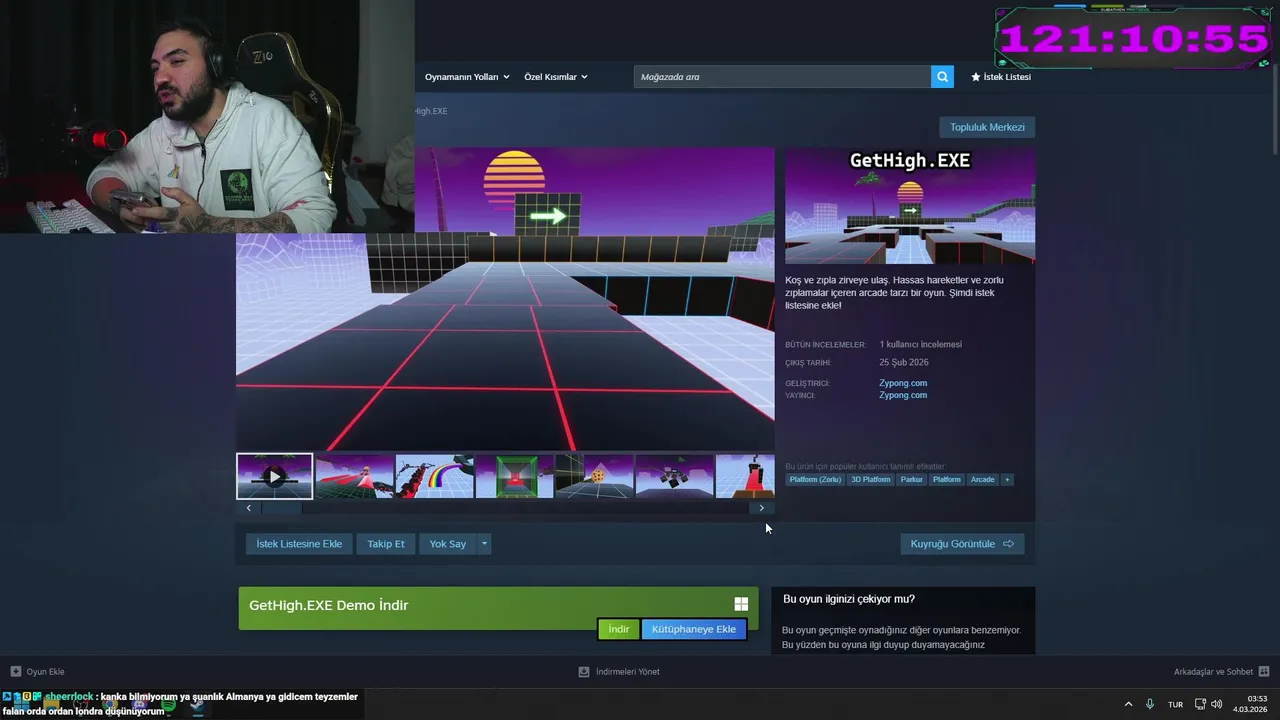This screenshot has width=1280, height=720.
Task: Click the volume speaker tray icon
Action: 1217,704
